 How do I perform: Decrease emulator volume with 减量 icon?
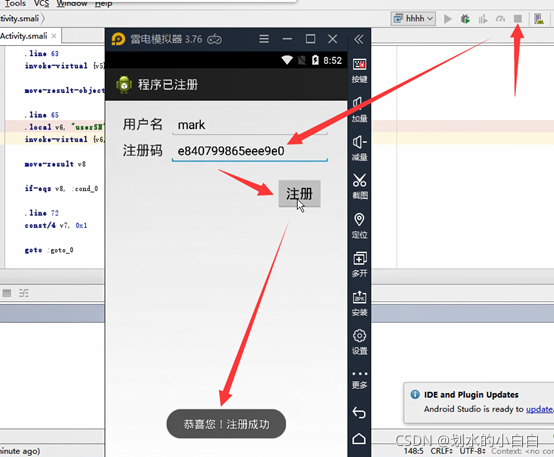pyautogui.click(x=359, y=148)
